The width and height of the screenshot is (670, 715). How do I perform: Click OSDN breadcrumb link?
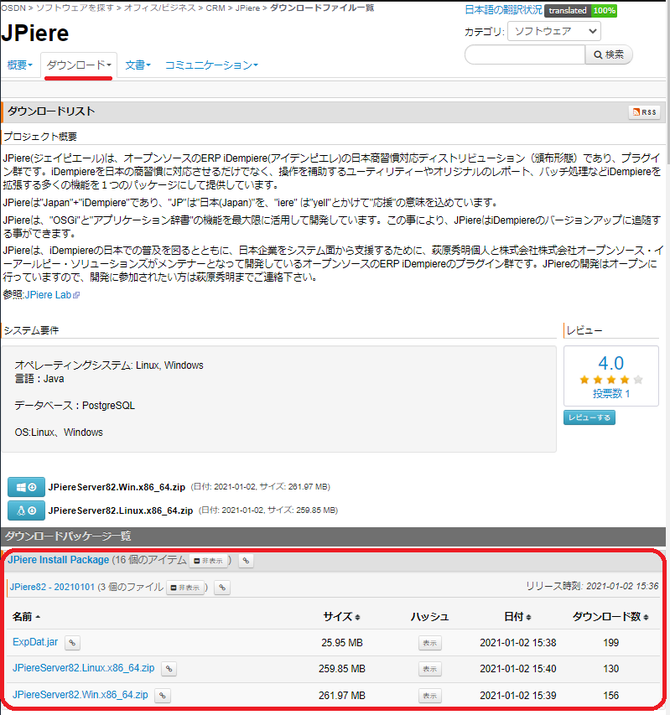tap(13, 8)
